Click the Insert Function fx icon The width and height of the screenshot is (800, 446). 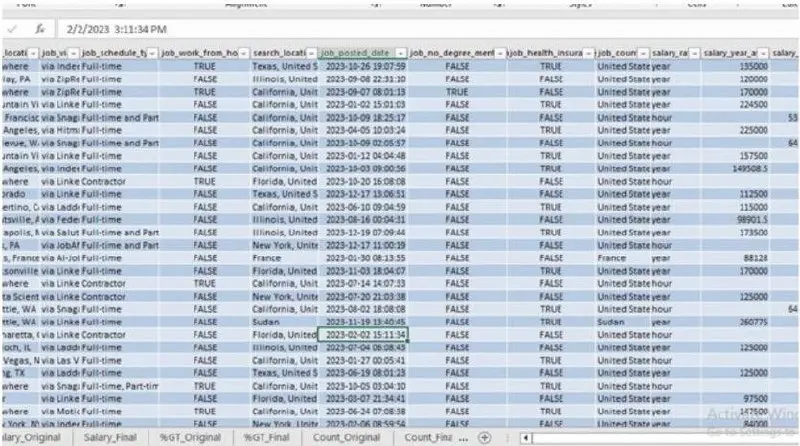(40, 29)
